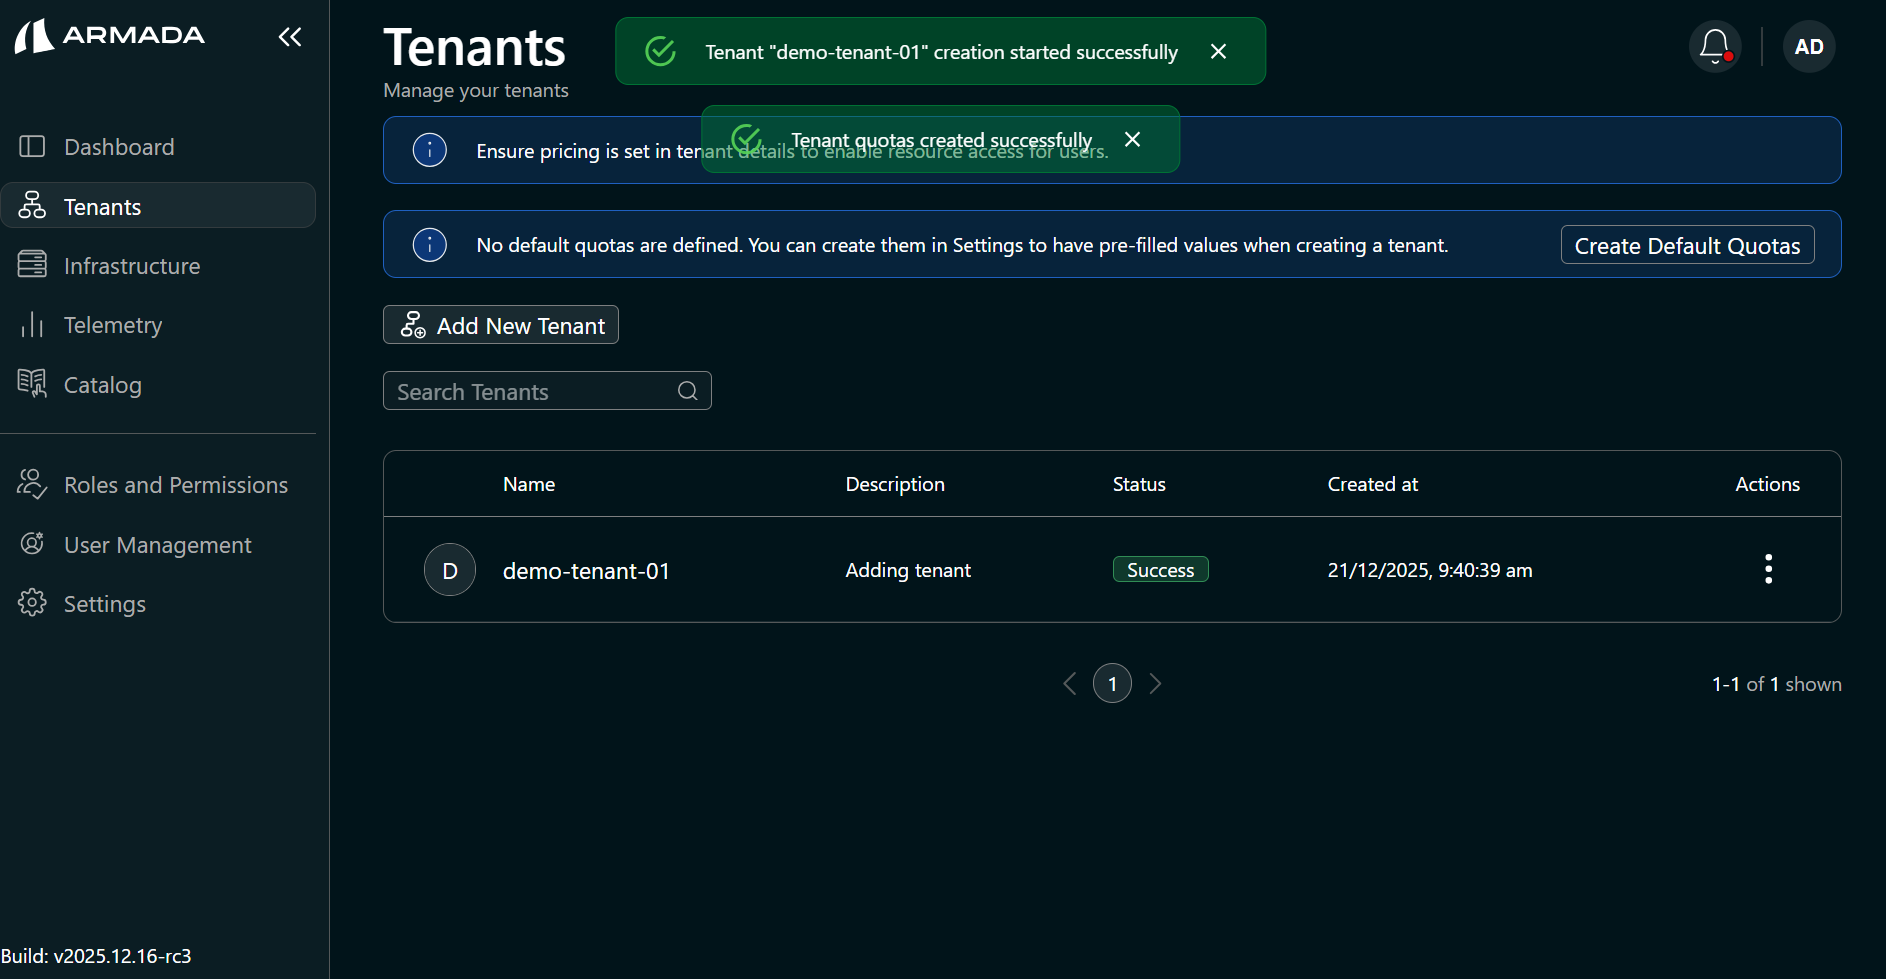Navigate to Telemetry in the sidebar
1886x979 pixels.
coord(112,324)
